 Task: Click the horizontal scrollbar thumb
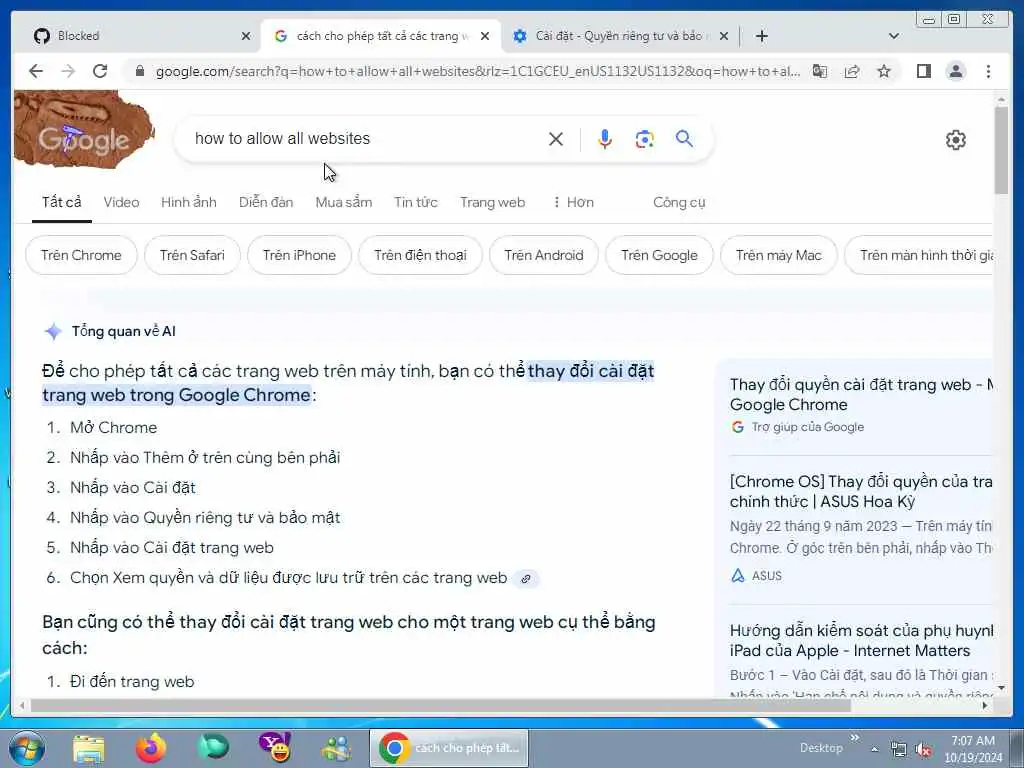tap(441, 705)
